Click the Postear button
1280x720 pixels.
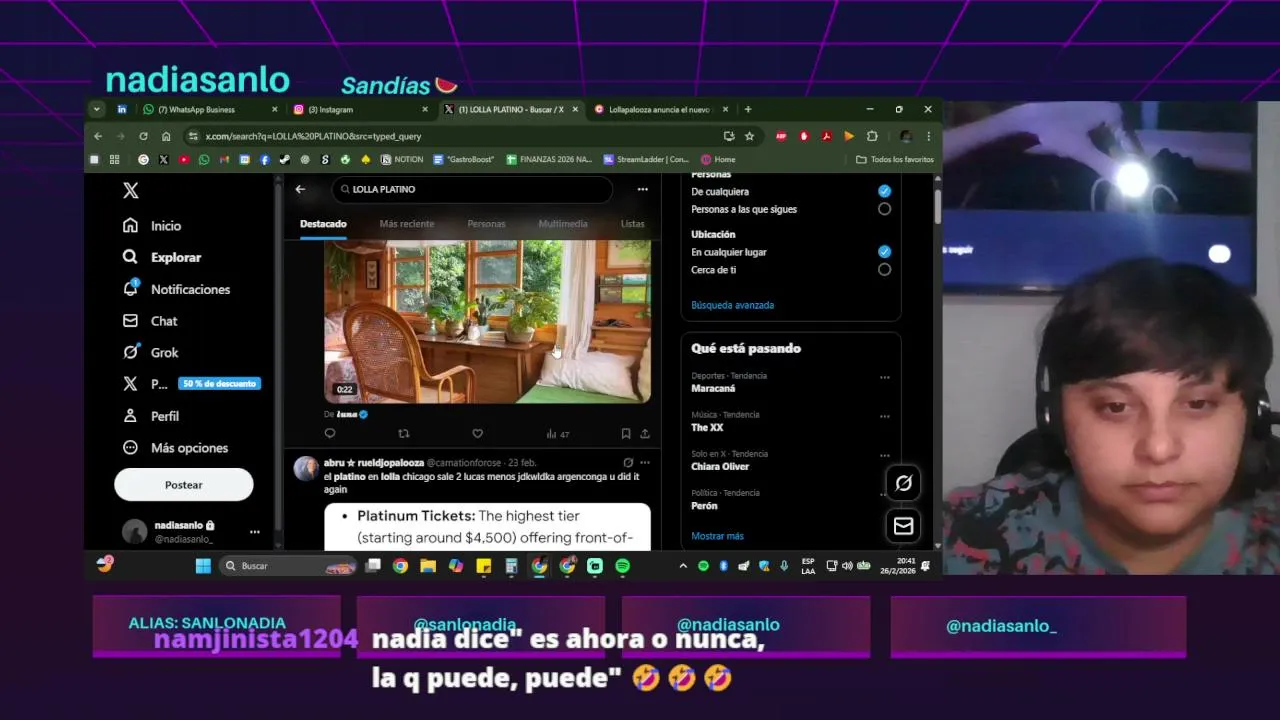[184, 485]
